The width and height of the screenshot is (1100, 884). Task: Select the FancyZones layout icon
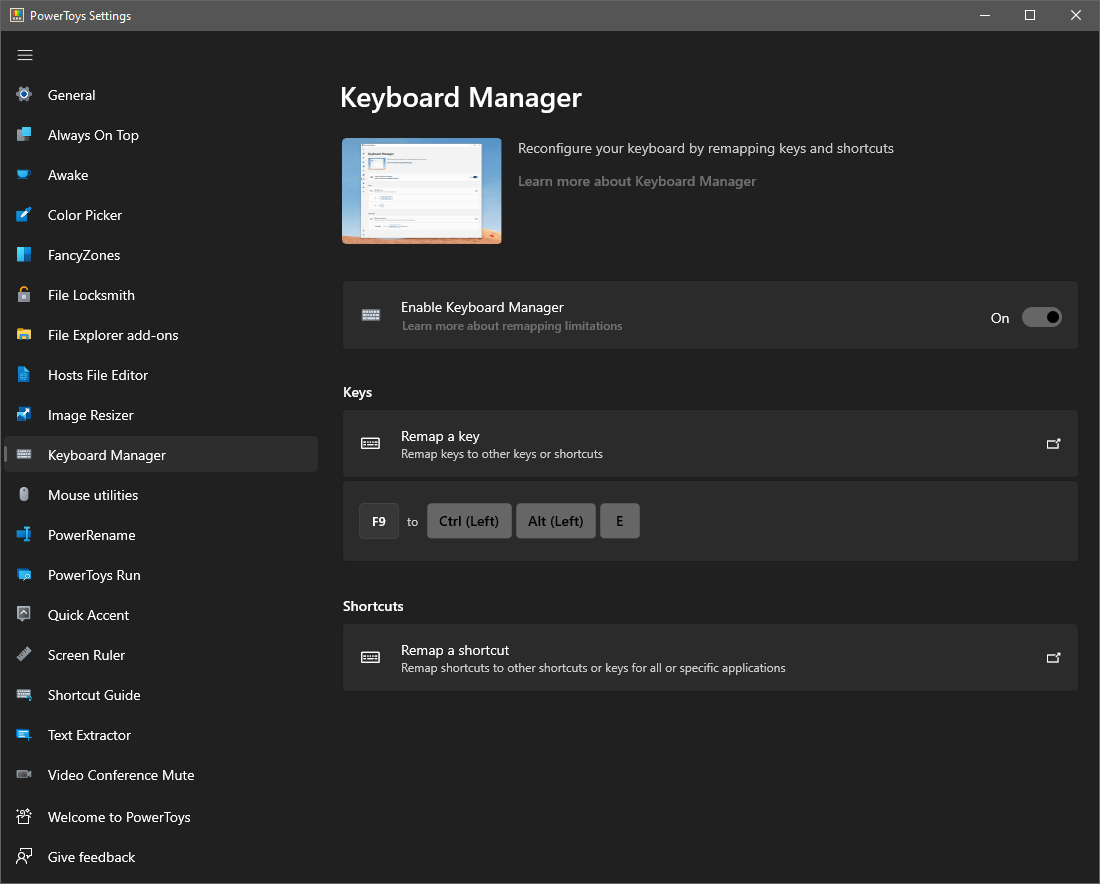[24, 255]
